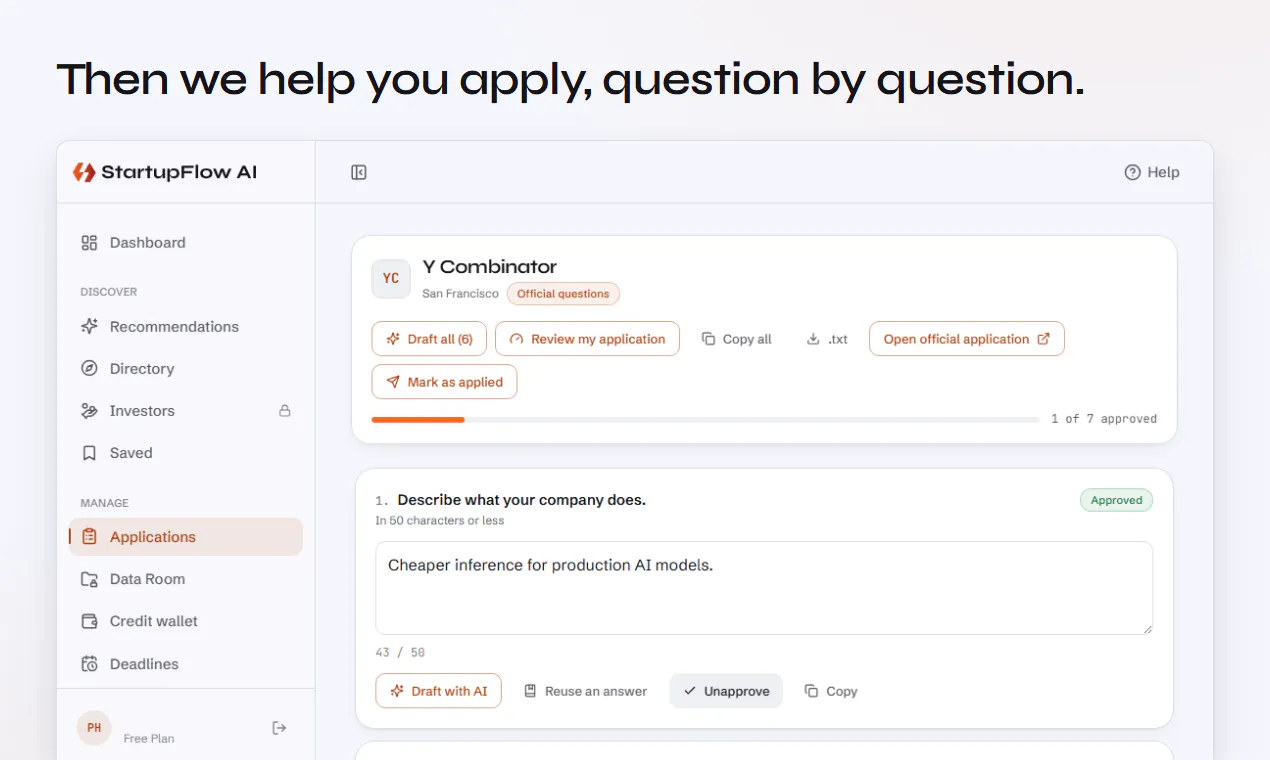Click the Y Combinator title text
Screen dimensions: 1270x760
coord(489,267)
